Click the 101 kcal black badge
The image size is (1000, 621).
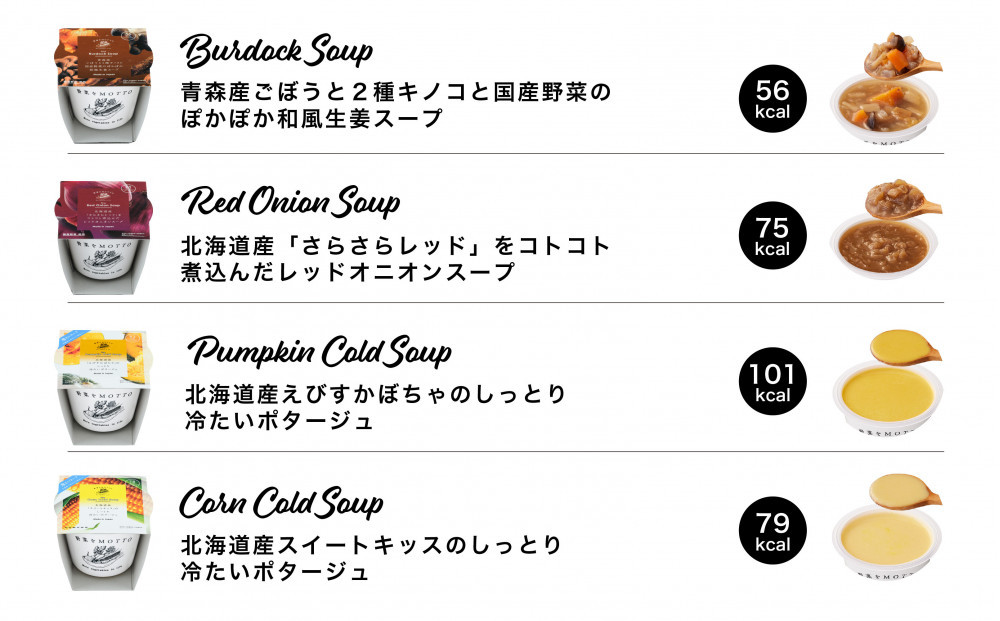coord(772,381)
